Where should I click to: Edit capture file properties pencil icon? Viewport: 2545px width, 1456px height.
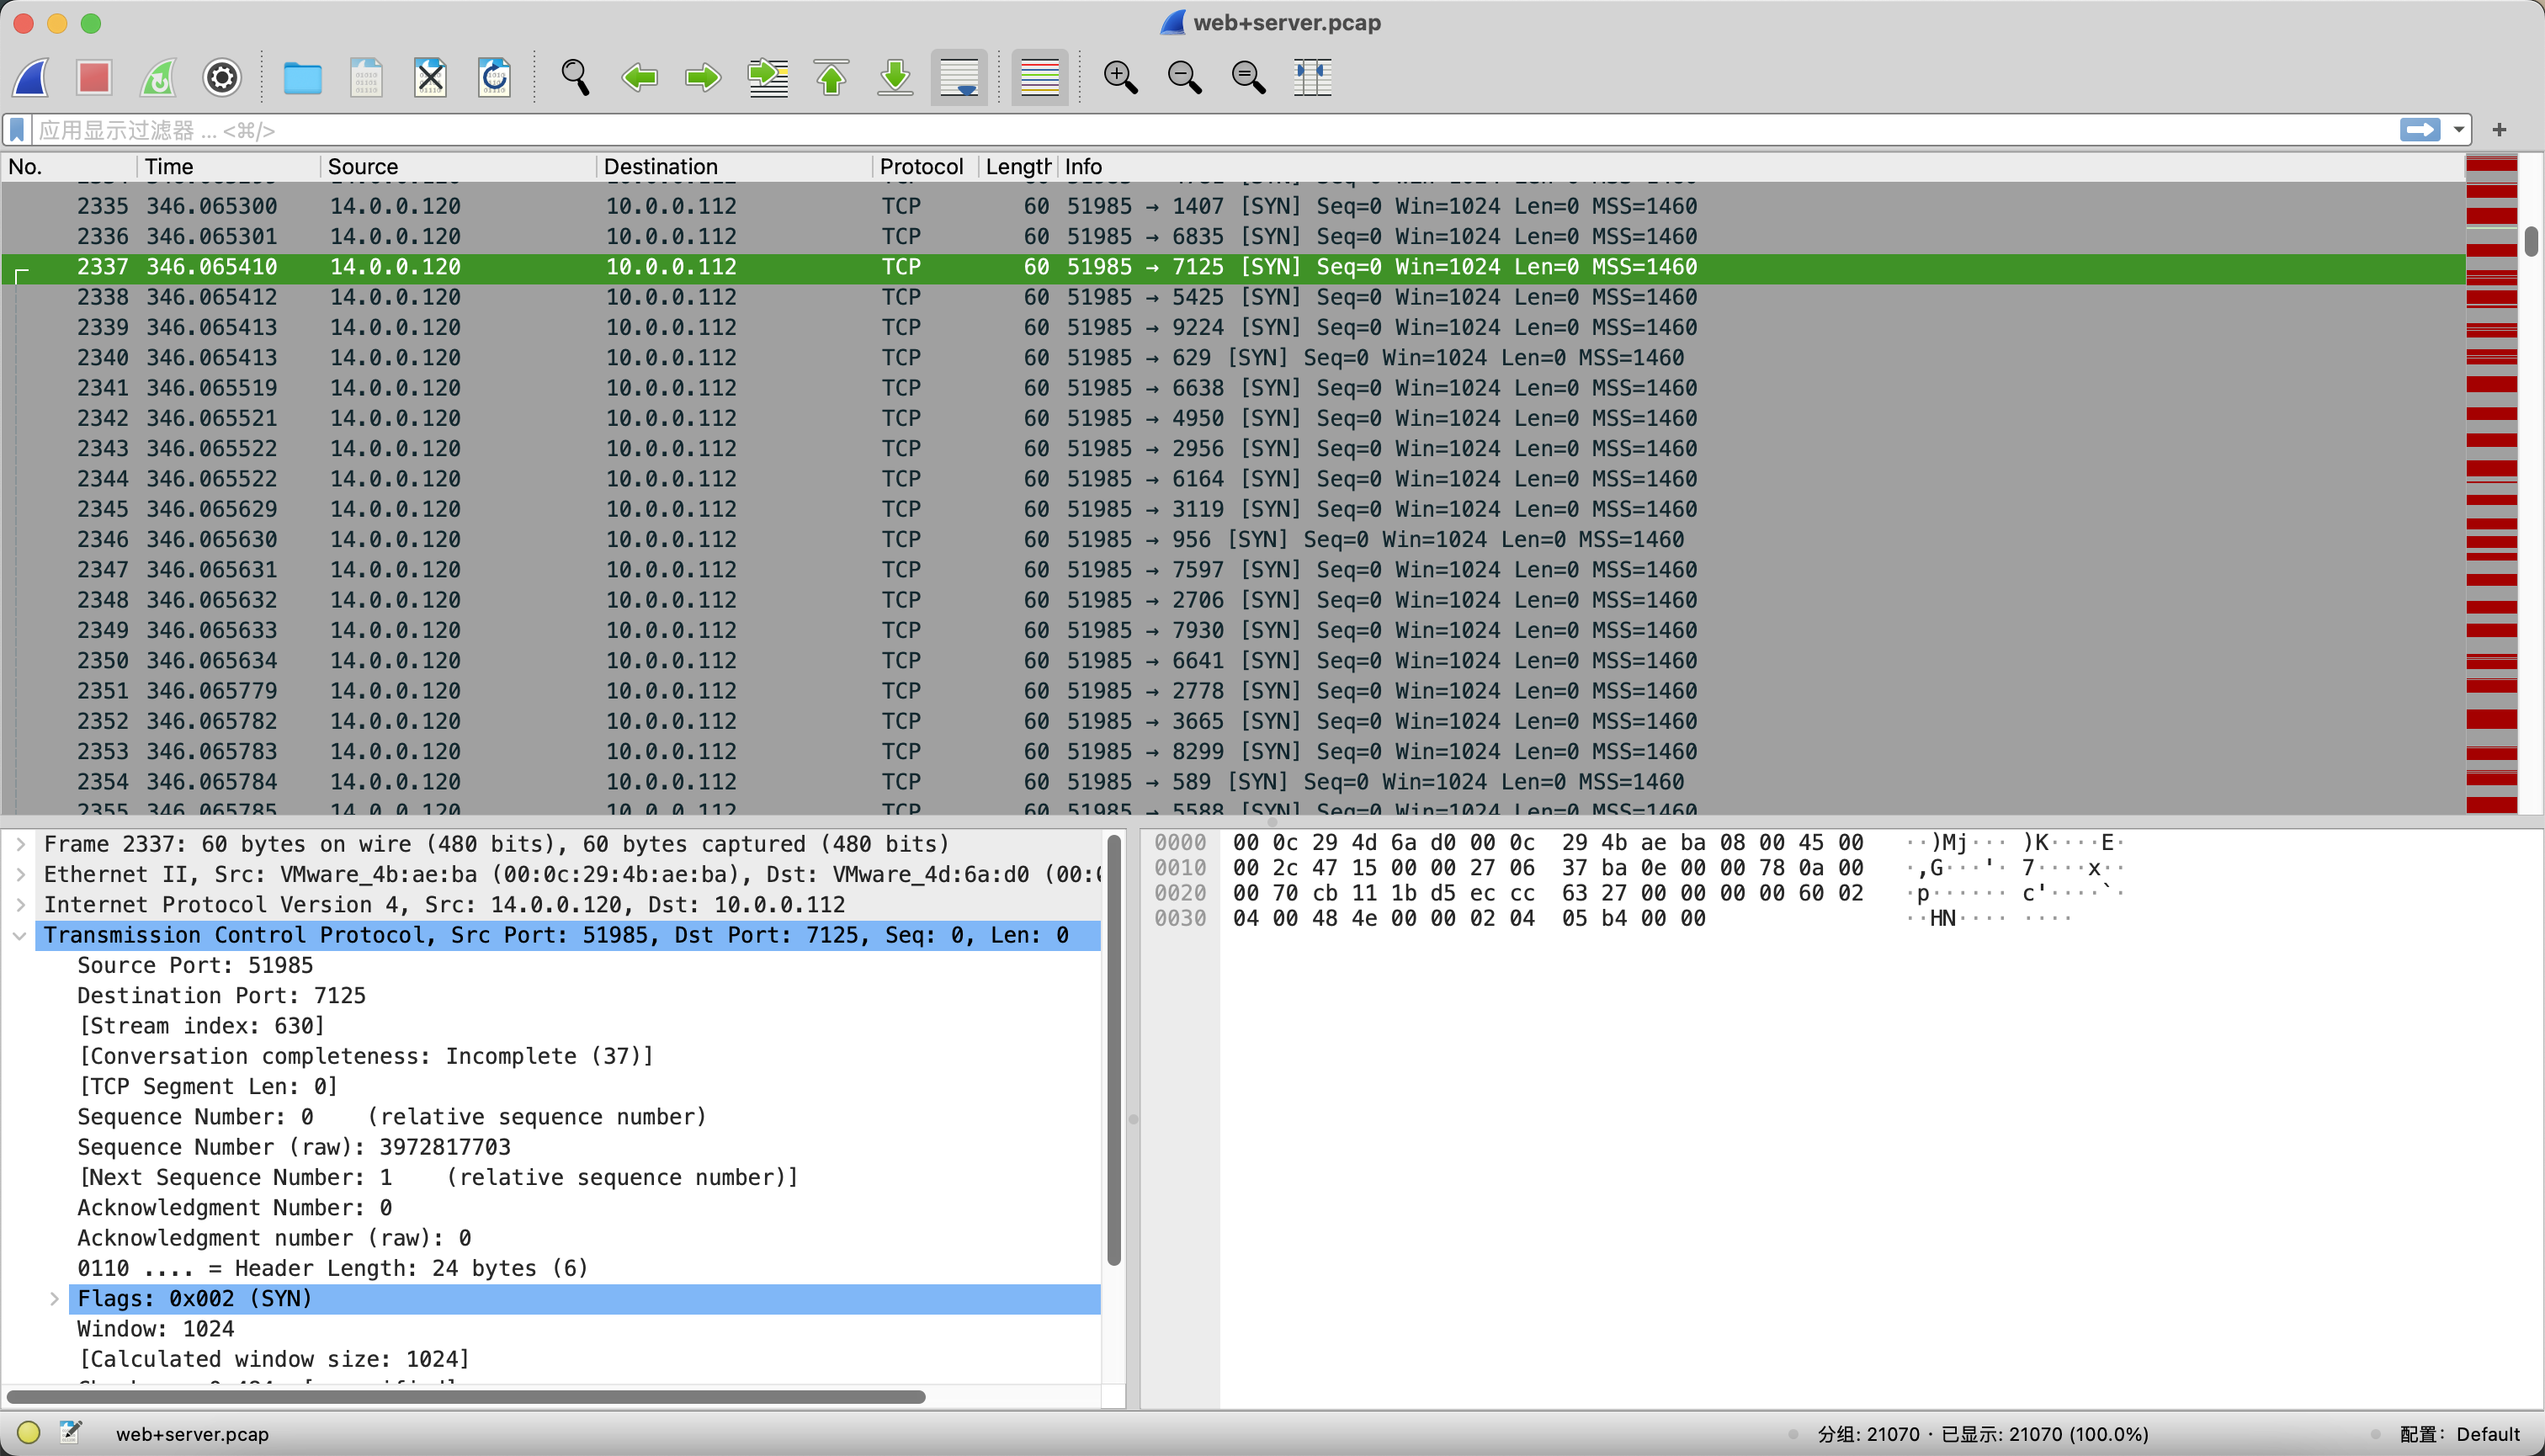click(x=70, y=1433)
